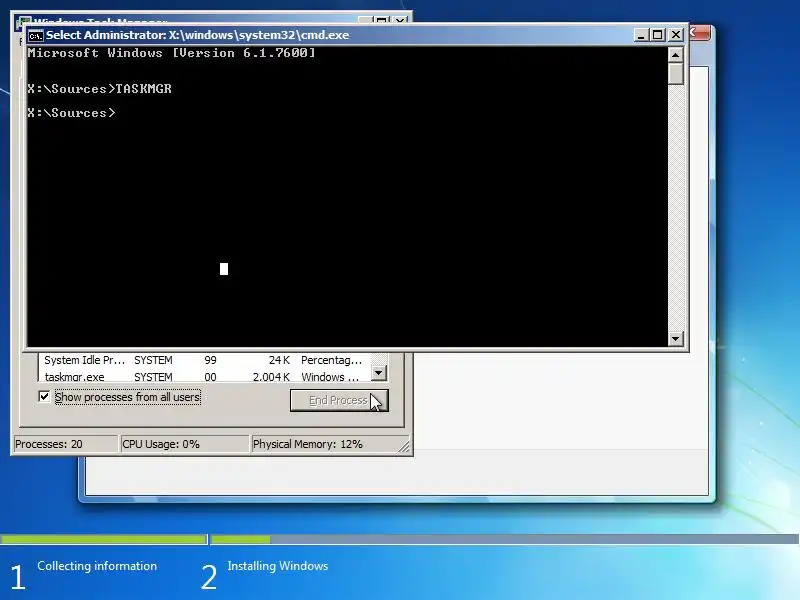Click the Task Manager process list down arrow
Screen dimensions: 800x600
pyautogui.click(x=378, y=373)
